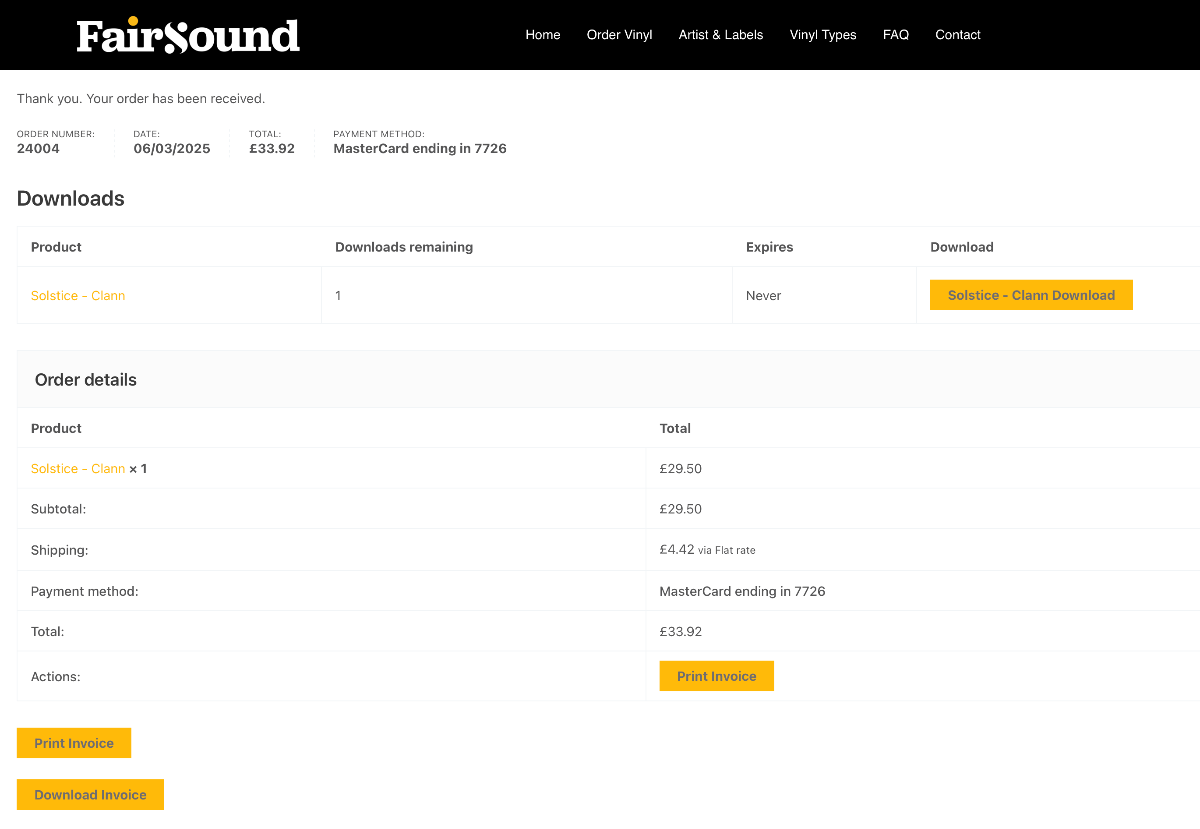Click the Order details heading

[86, 380]
